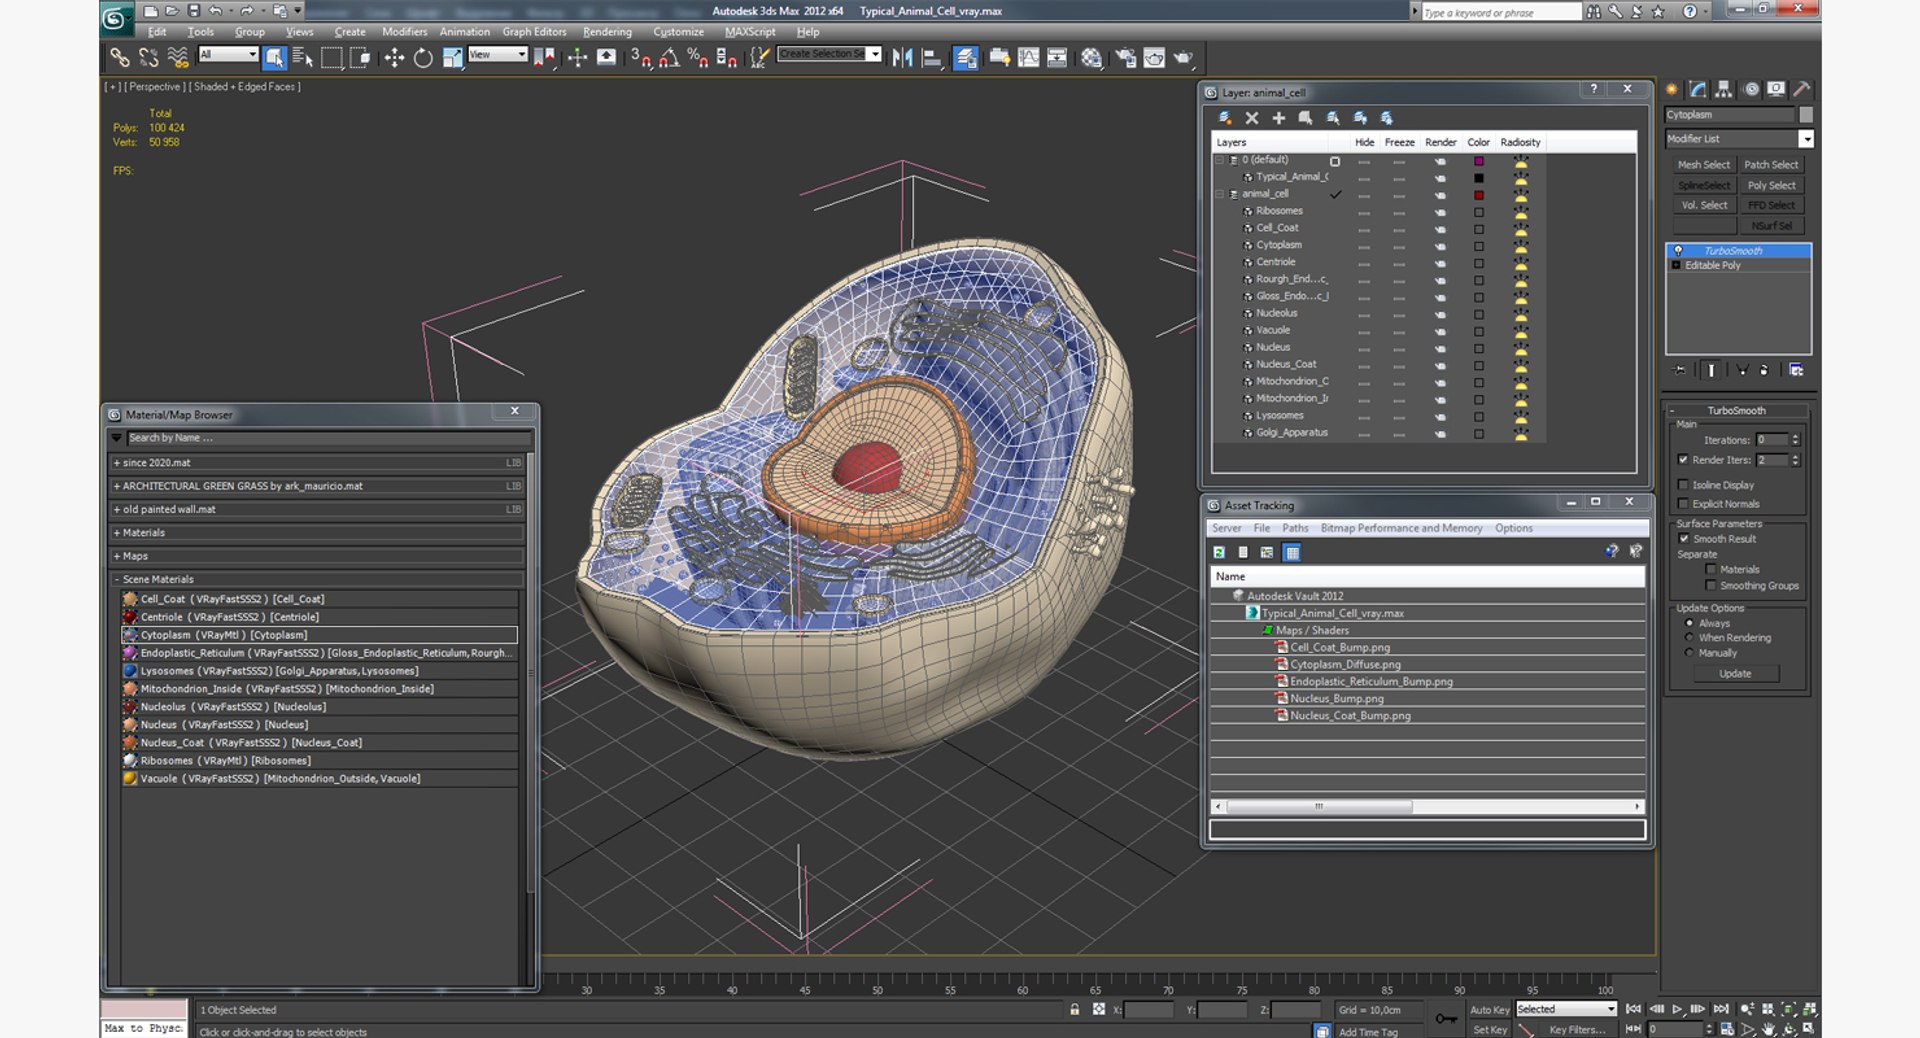Click the Refresh icon in Asset Tracking
Viewport: 1920px width, 1038px height.
click(1219, 552)
